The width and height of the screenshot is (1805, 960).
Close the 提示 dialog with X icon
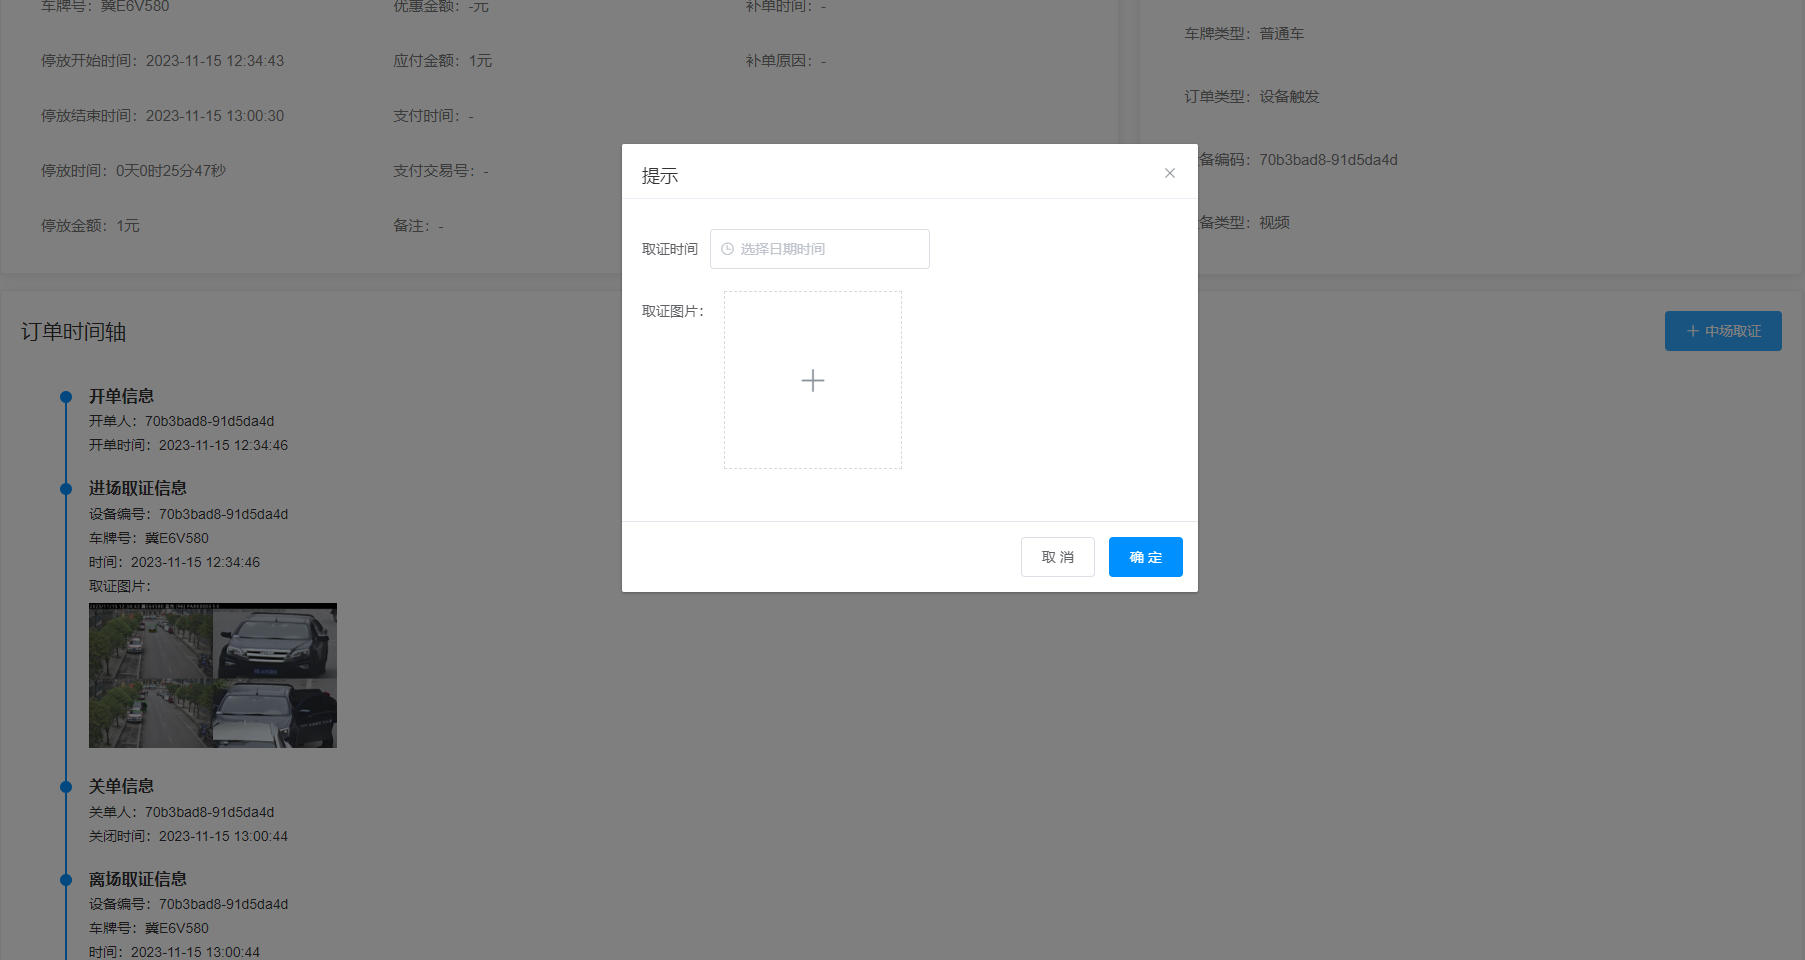click(1169, 173)
